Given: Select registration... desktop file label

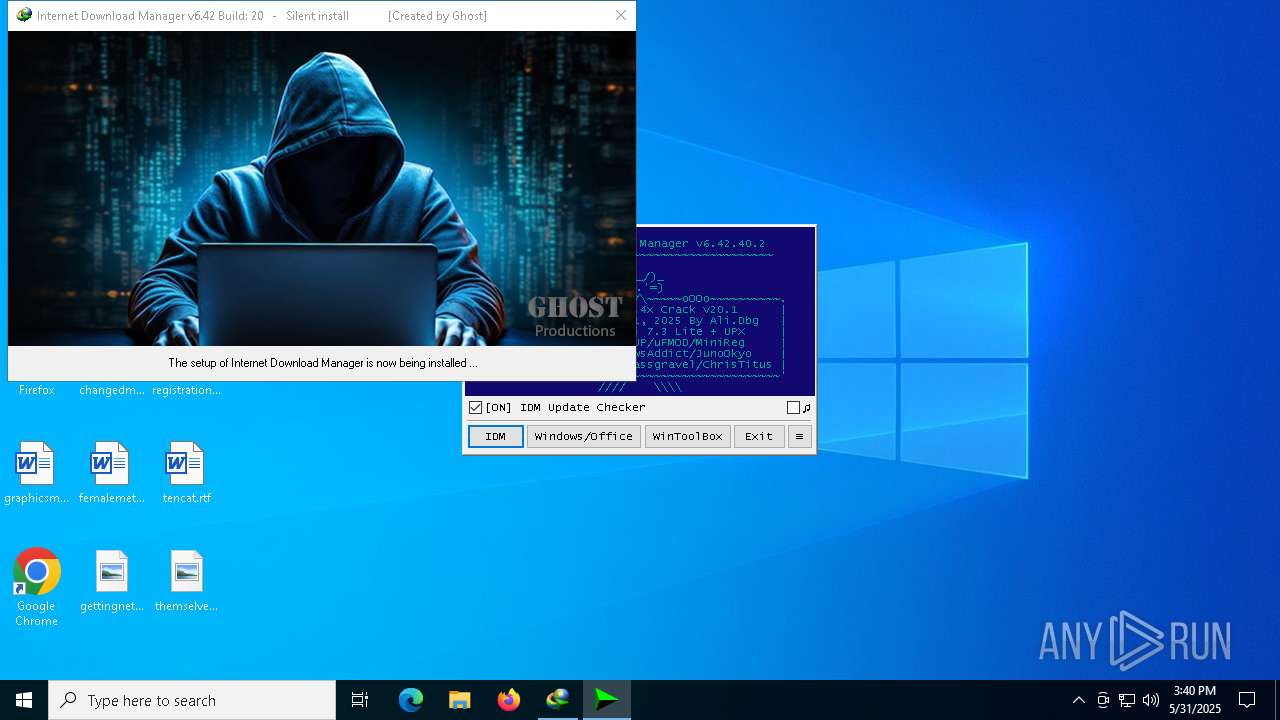Looking at the screenshot, I should (186, 390).
